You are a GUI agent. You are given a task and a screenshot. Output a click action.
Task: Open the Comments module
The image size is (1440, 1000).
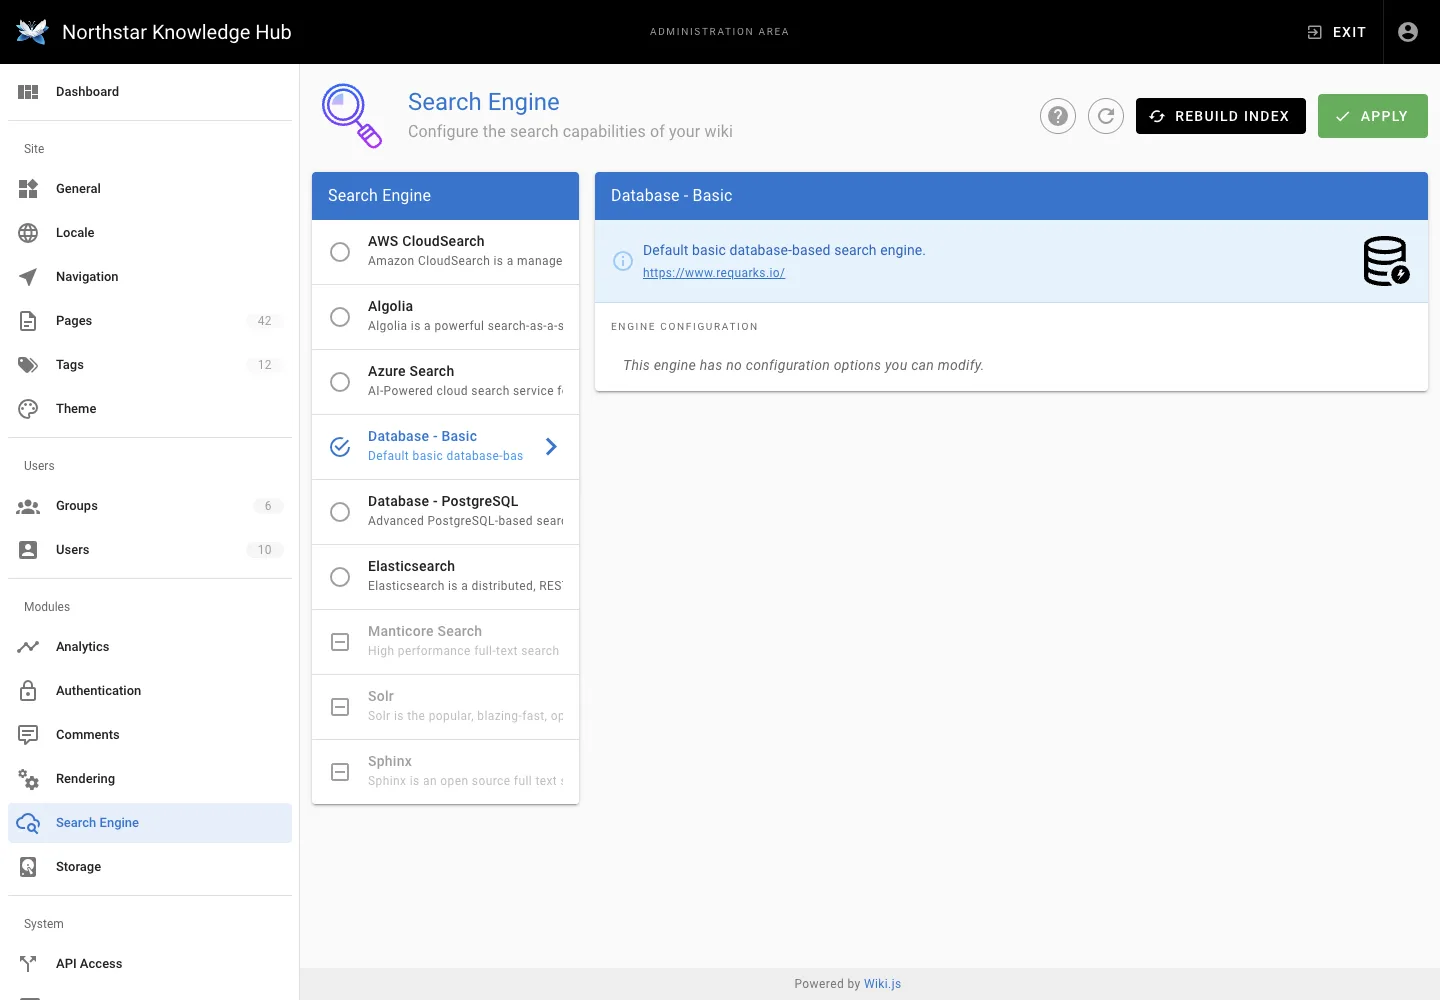pos(150,735)
